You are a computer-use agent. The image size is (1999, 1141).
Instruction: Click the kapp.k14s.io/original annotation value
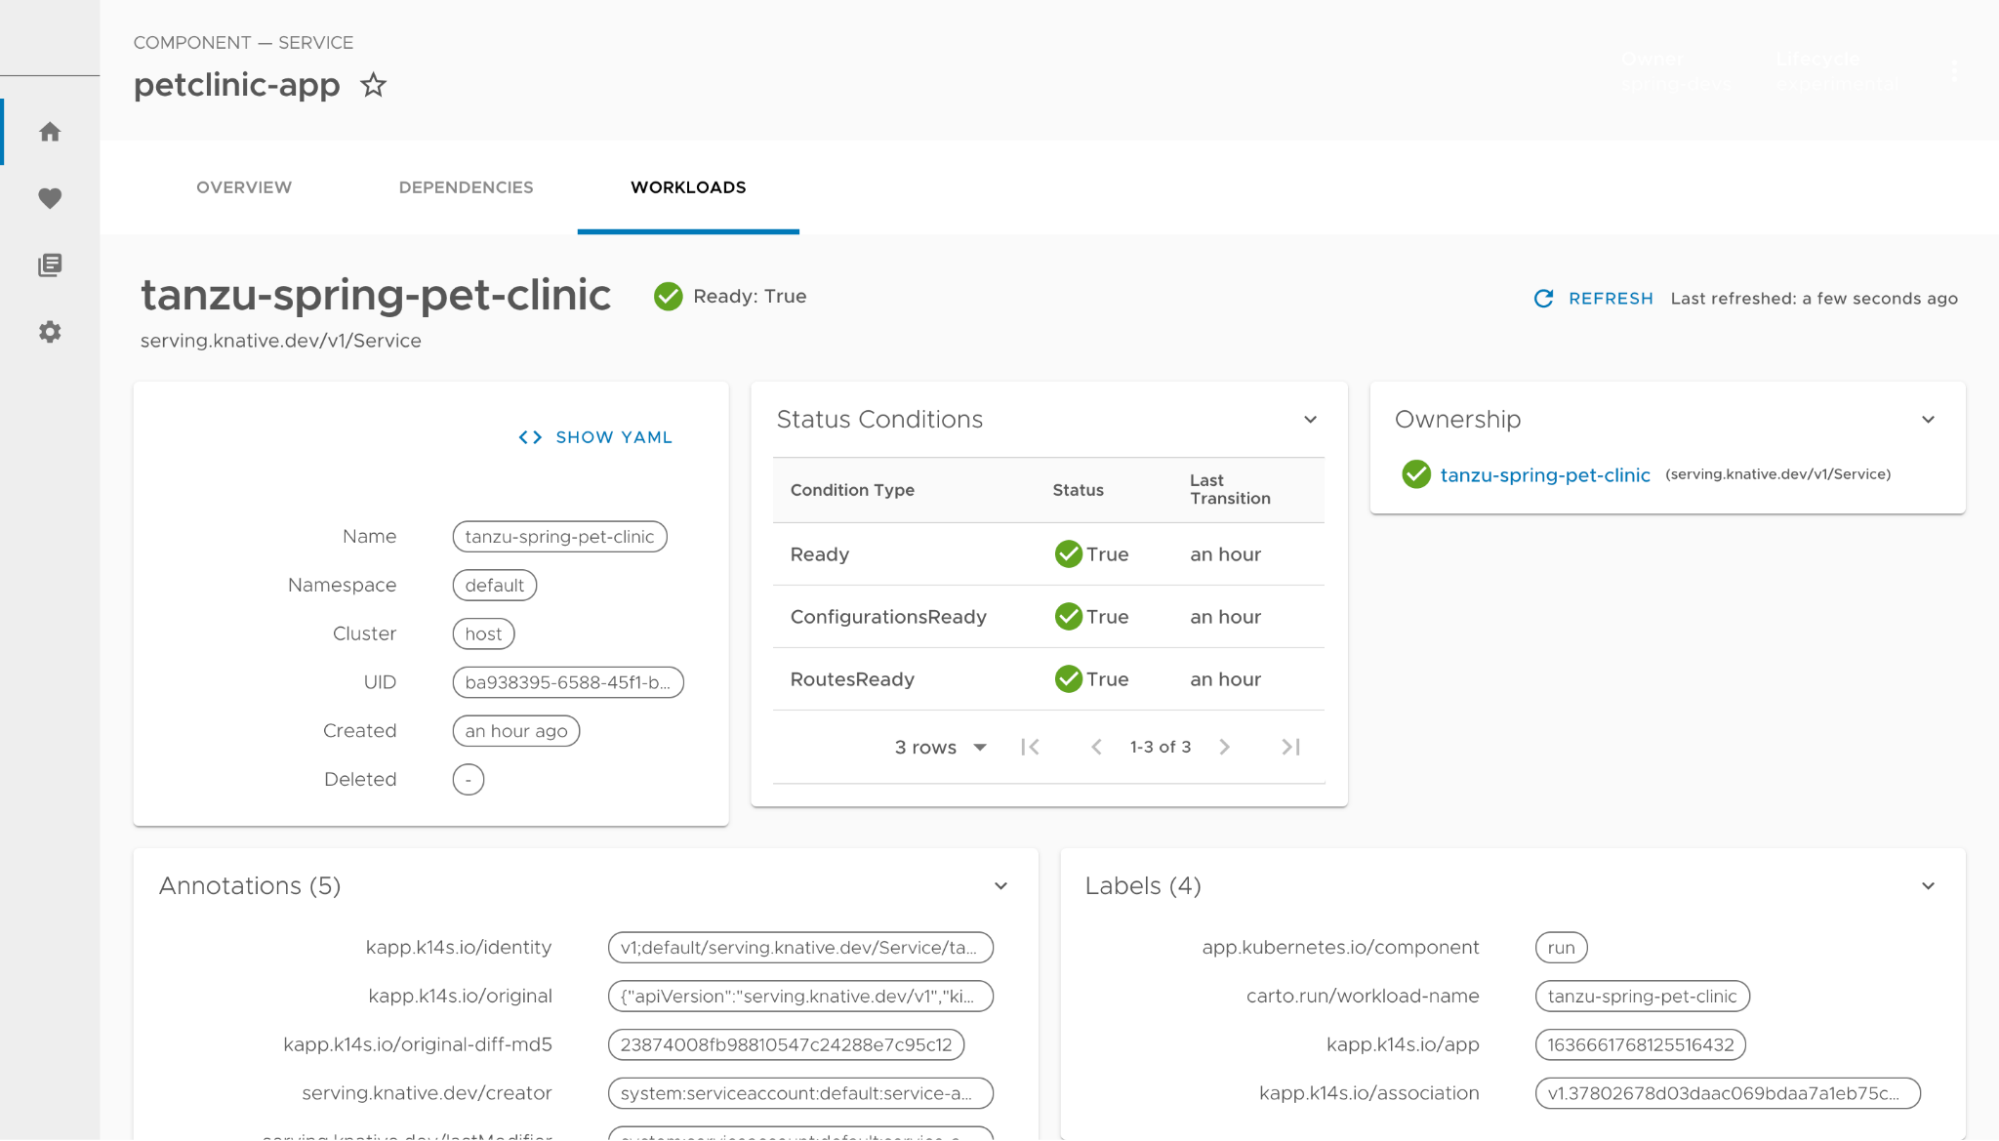click(x=800, y=996)
